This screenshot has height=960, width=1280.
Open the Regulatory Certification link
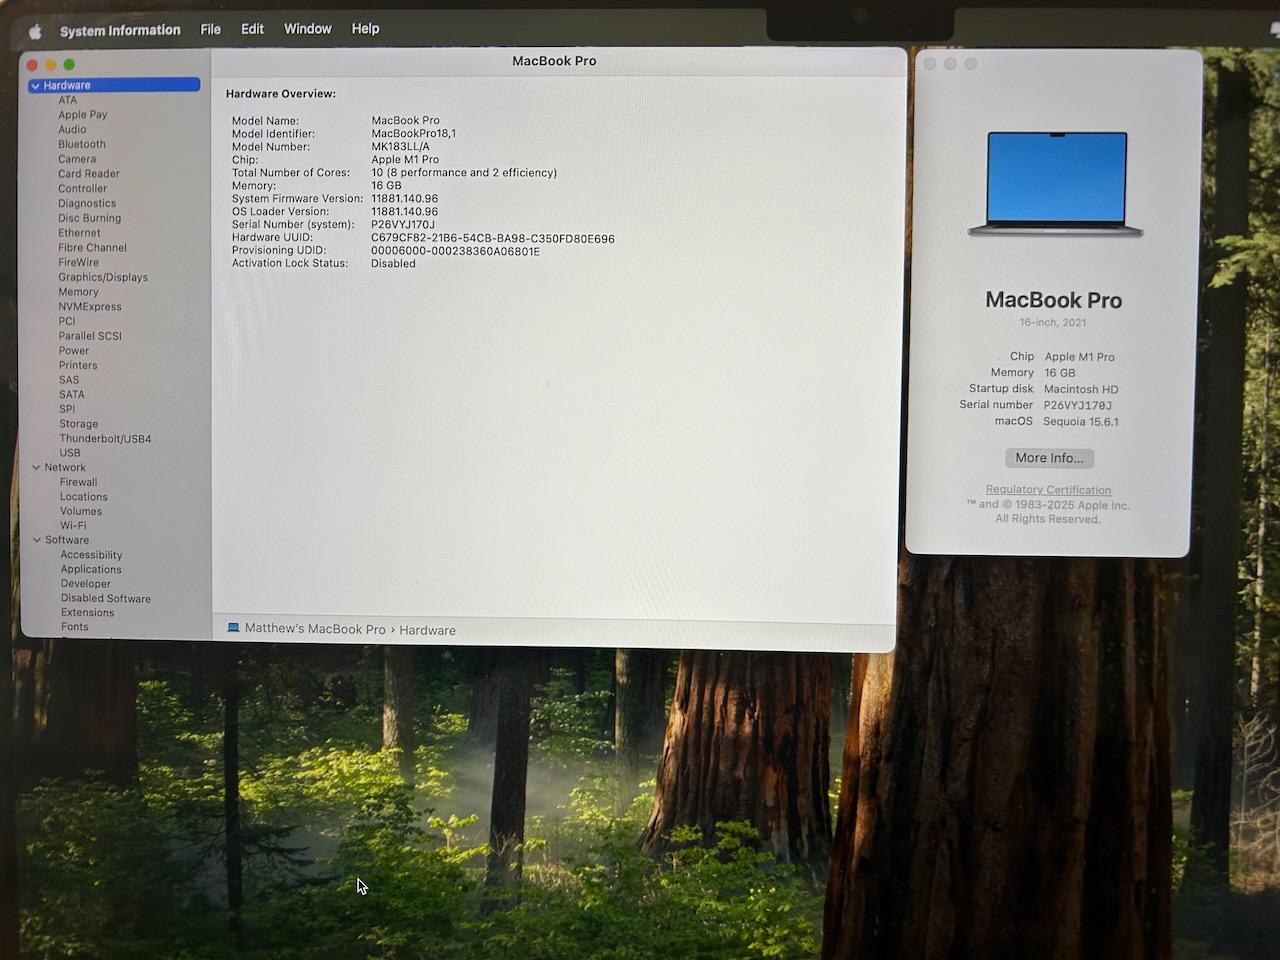[x=1048, y=490]
